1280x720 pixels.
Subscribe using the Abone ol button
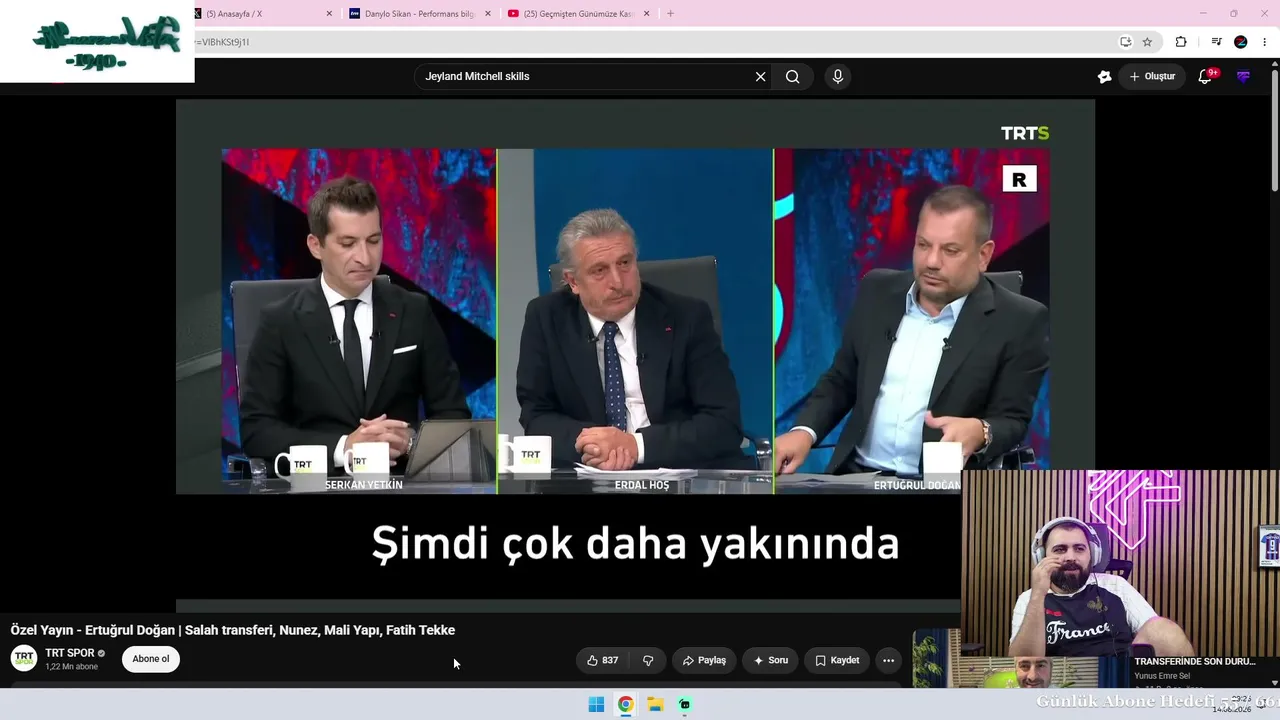(151, 659)
